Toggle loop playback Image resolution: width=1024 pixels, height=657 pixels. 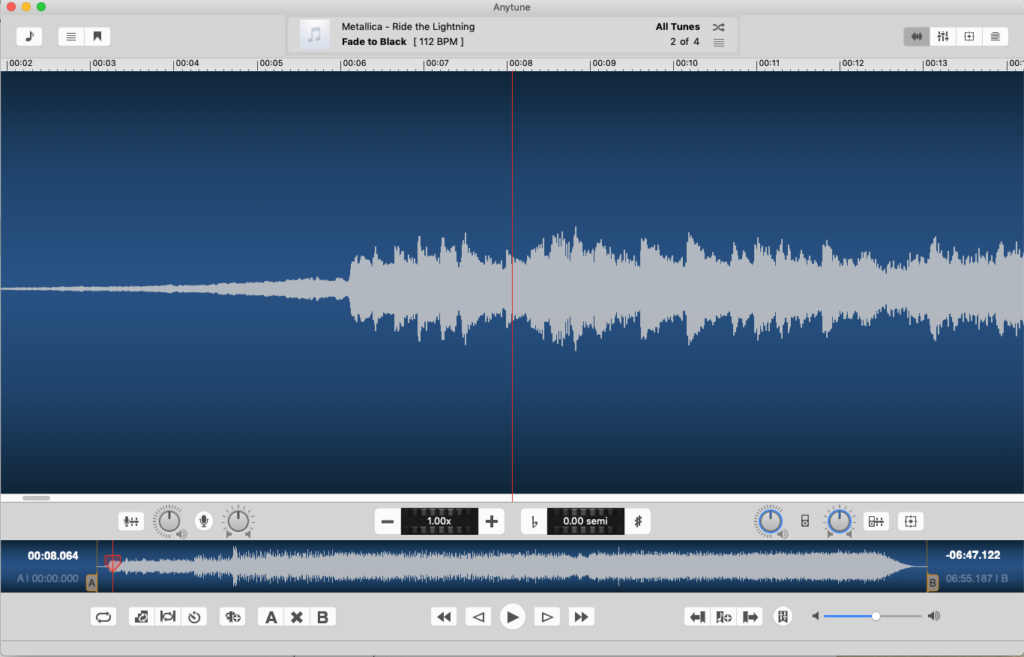(x=103, y=617)
